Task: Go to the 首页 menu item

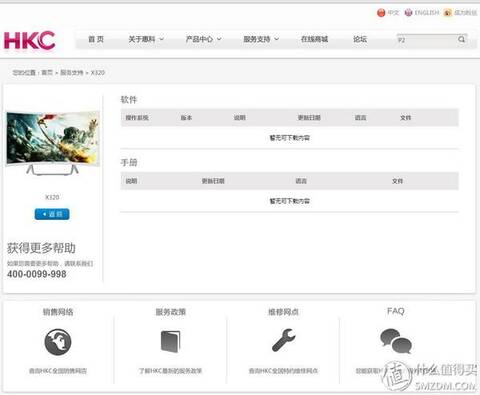Action: tap(96, 39)
